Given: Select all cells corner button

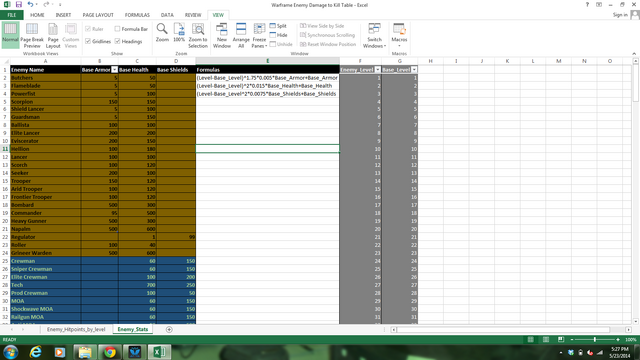Looking at the screenshot, I should (x=5, y=61).
